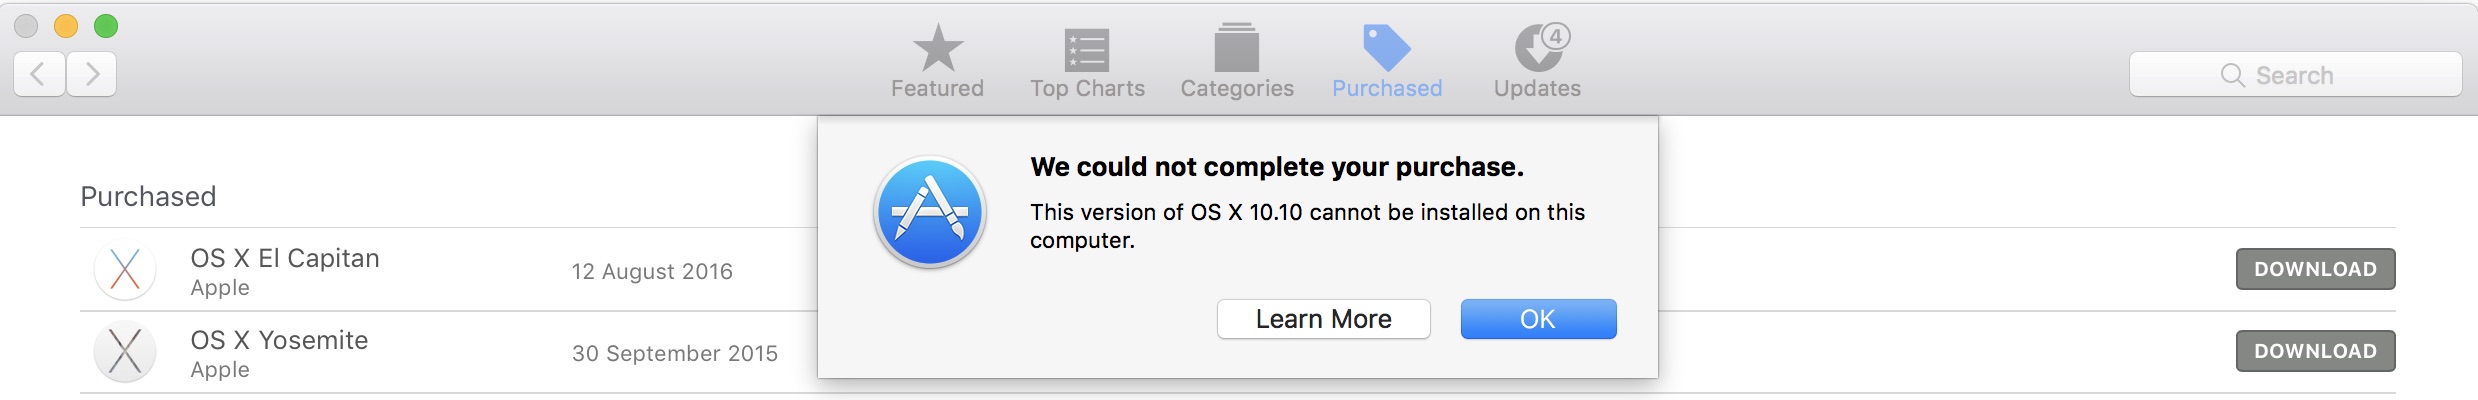Click the magnifying glass in search box
Screen dimensions: 2478x400
point(2232,75)
